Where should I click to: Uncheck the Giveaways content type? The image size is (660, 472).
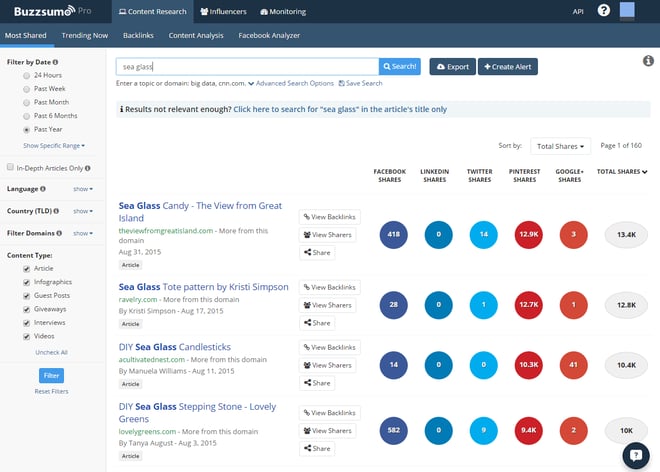tap(27, 309)
